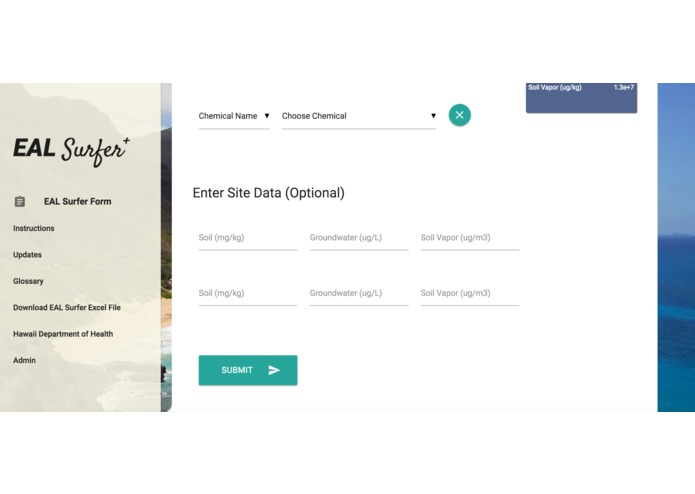Open the Updates sidebar link
The width and height of the screenshot is (695, 494).
(x=27, y=255)
